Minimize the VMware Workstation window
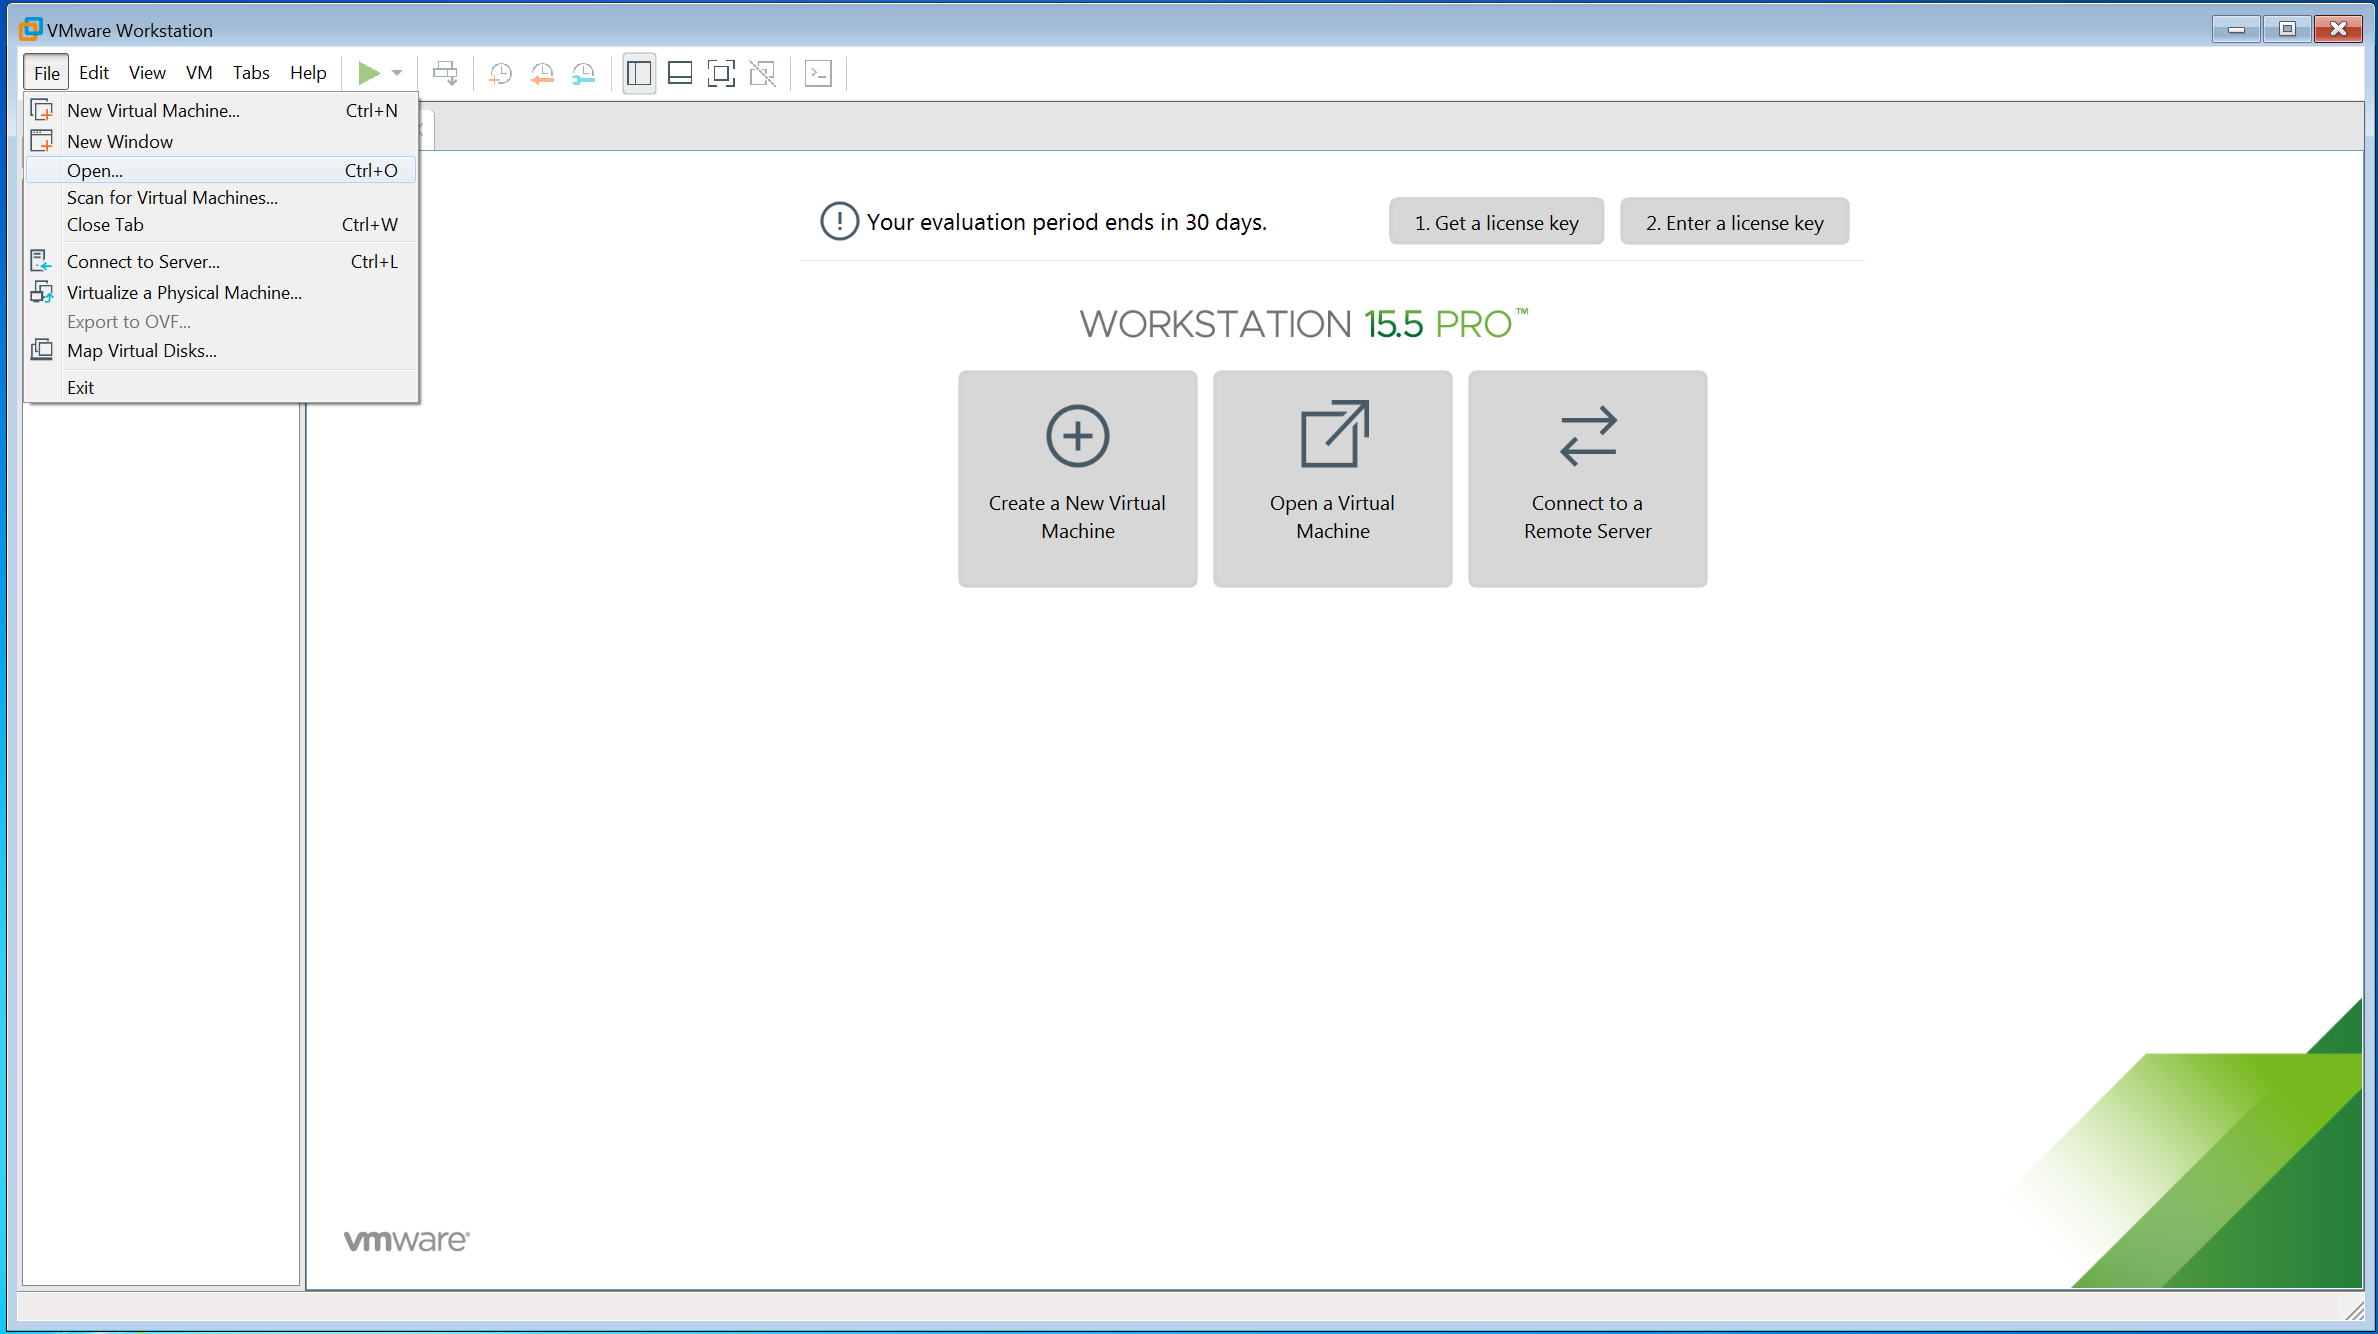The image size is (2378, 1334). point(2236,29)
